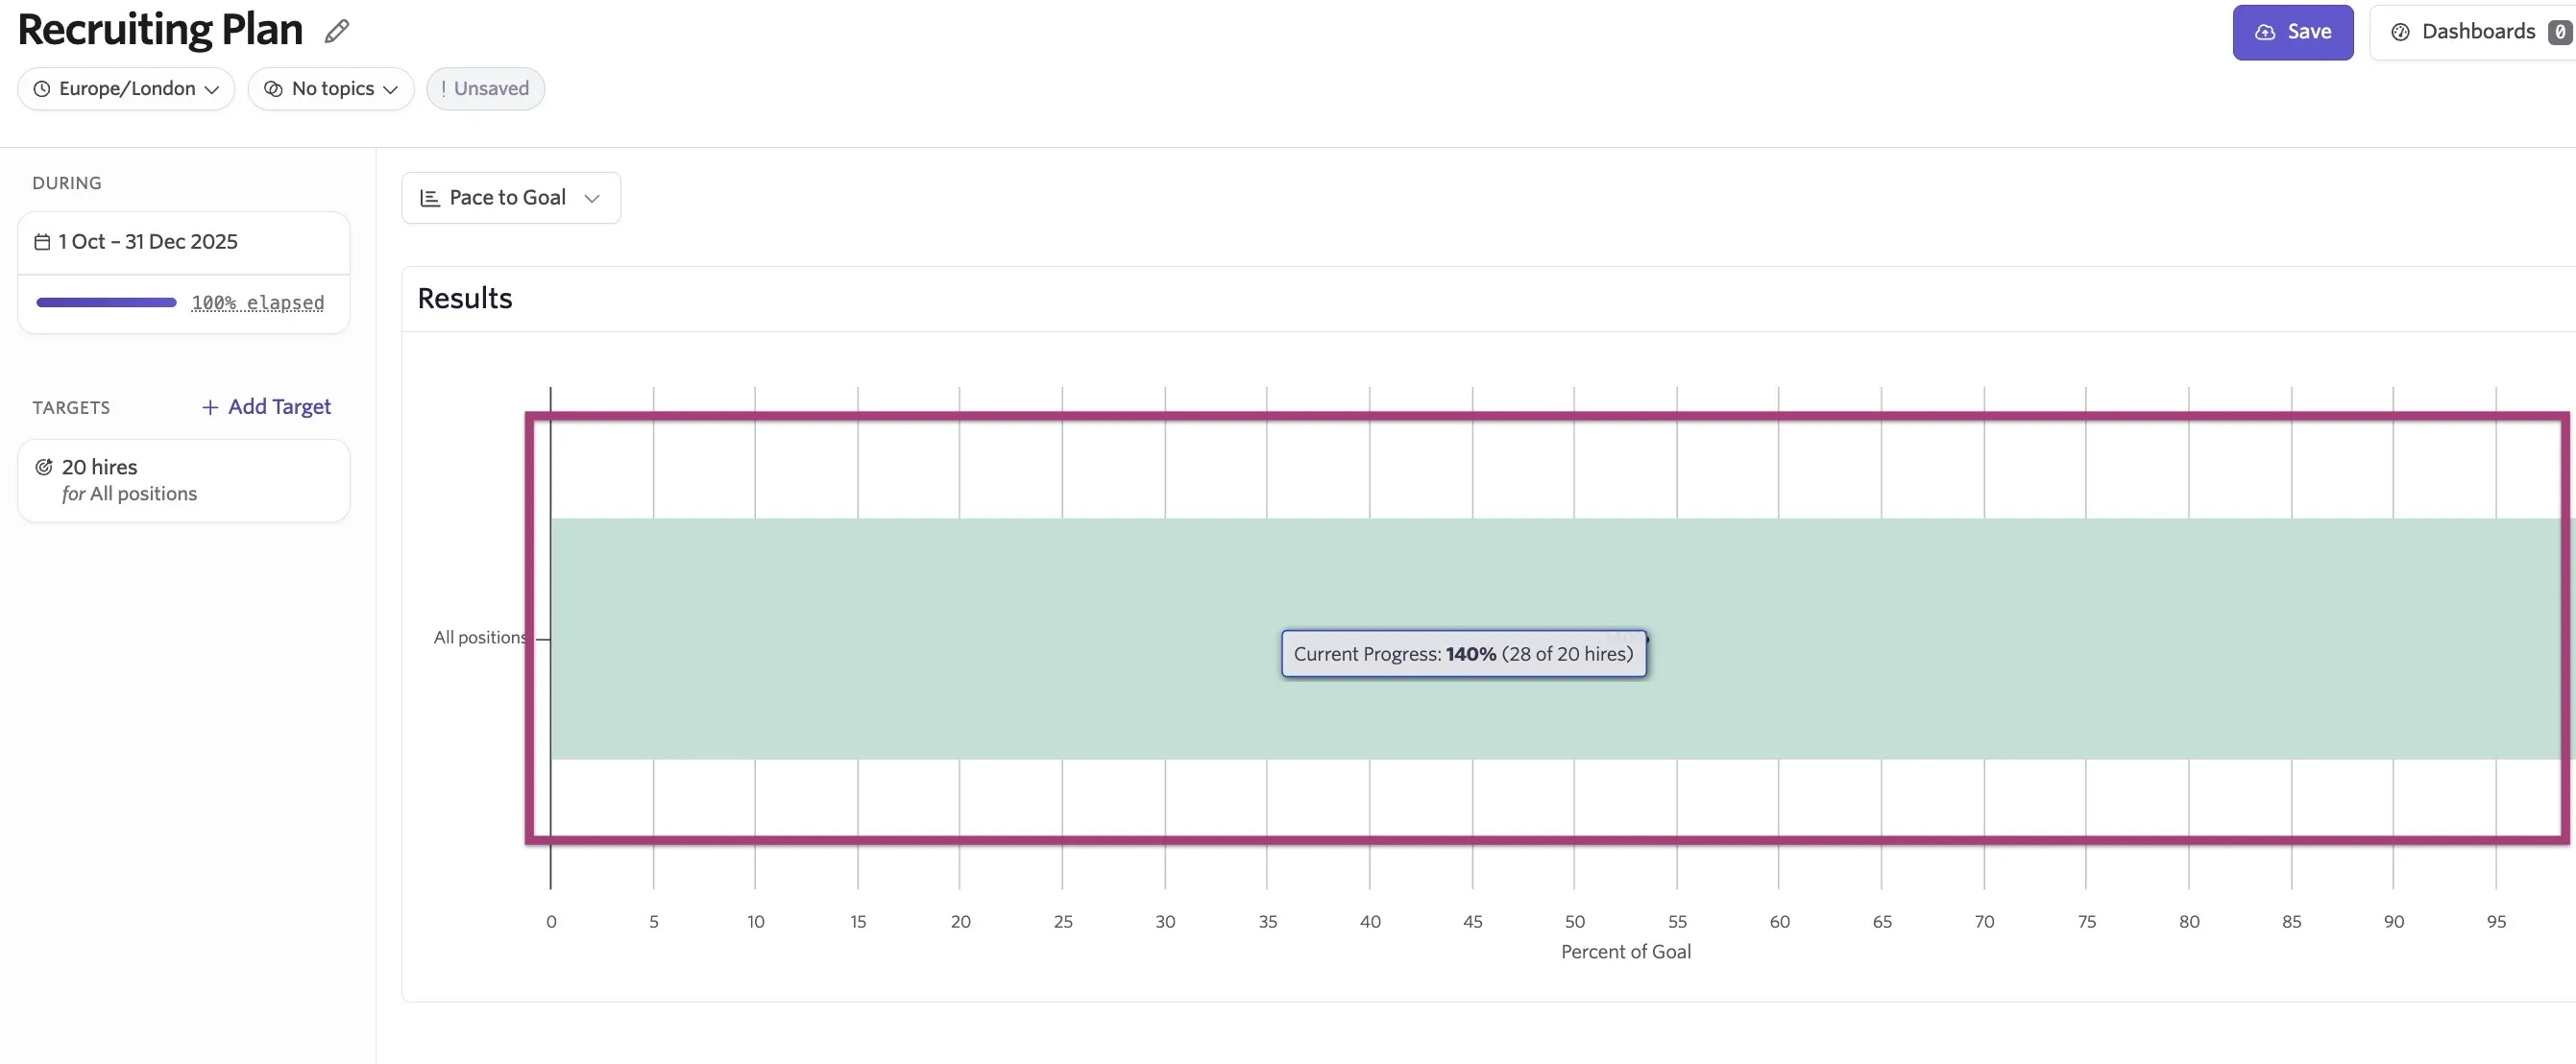Click the calendar icon in the date range

[x=42, y=242]
